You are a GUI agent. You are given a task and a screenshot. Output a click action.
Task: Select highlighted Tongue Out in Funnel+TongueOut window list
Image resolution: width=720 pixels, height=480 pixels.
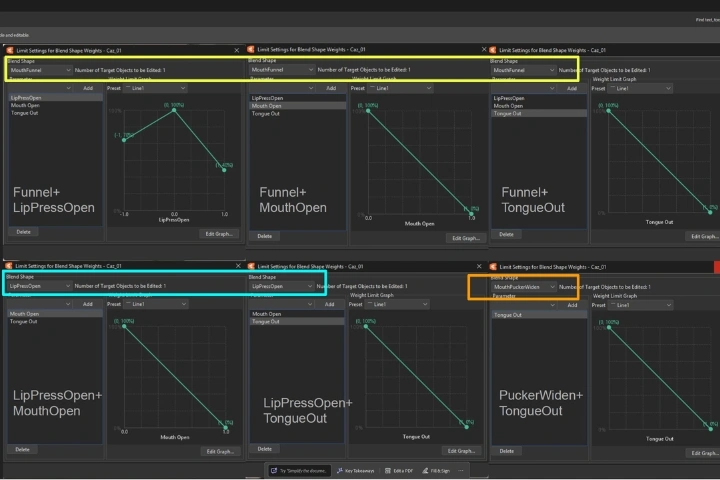[x=539, y=113]
